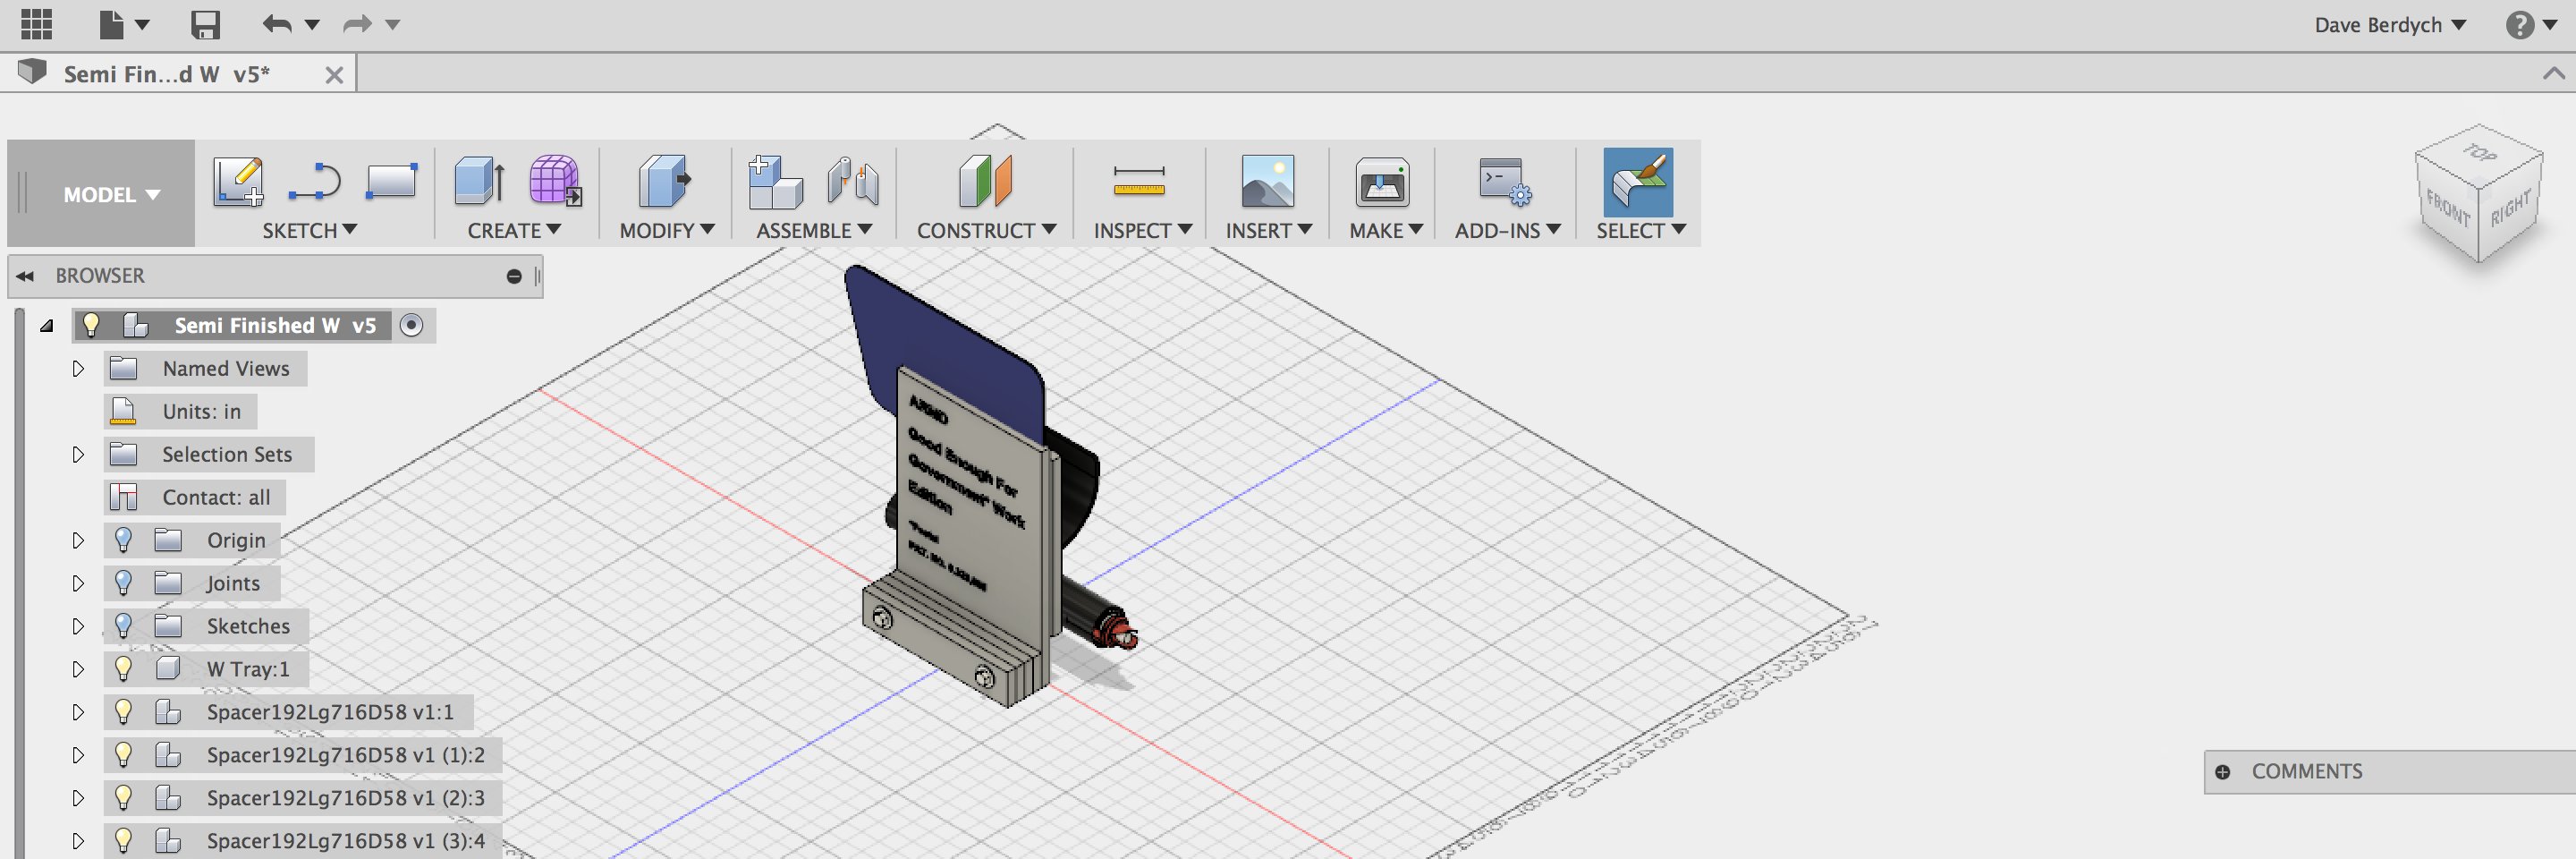Toggle visibility of Semi Finished W v5
The width and height of the screenshot is (2576, 859).
click(x=91, y=324)
